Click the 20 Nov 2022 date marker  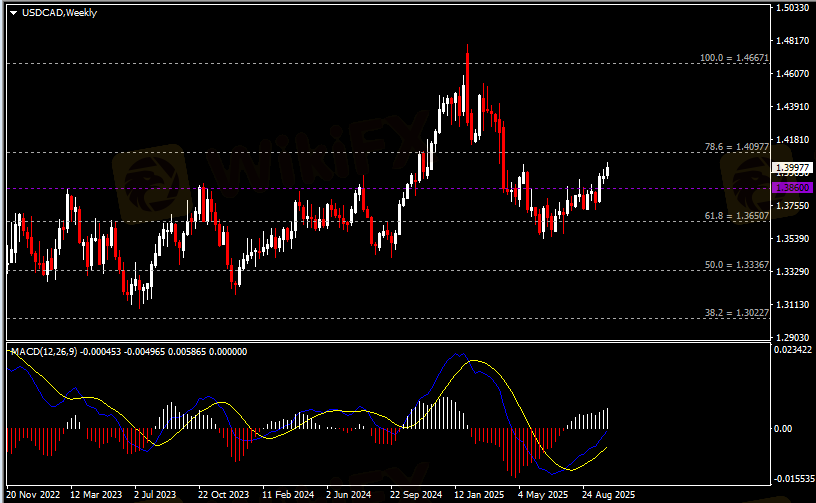34,494
